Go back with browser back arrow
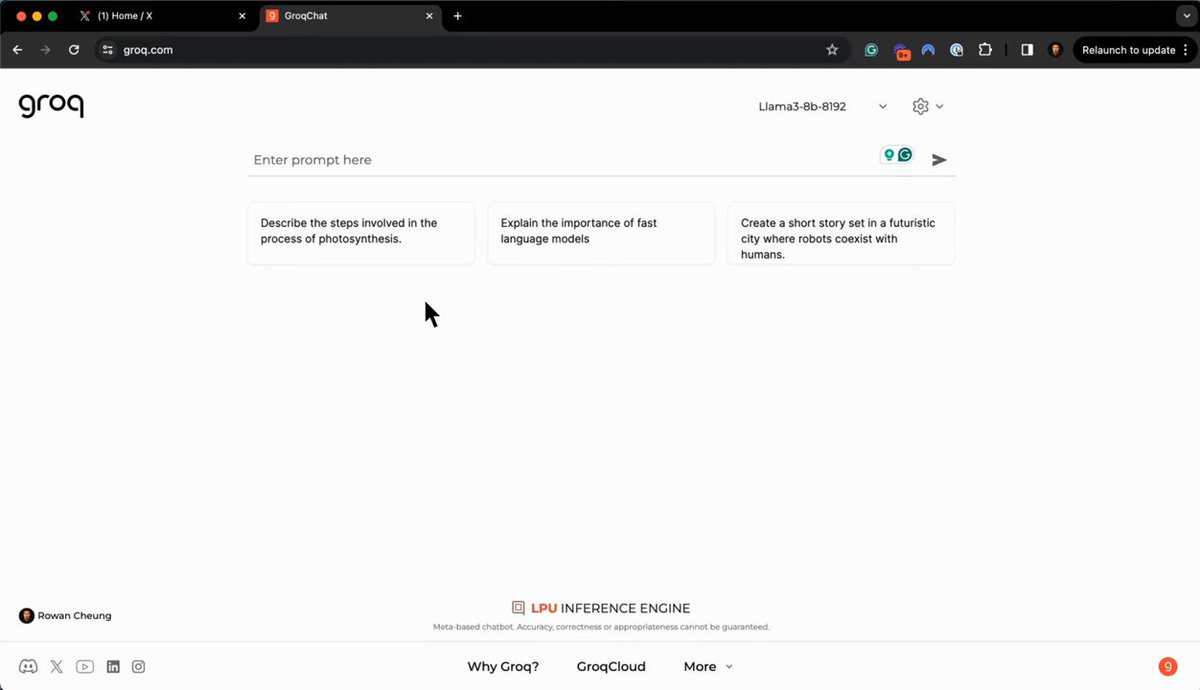Image resolution: width=1200 pixels, height=690 pixels. coord(17,50)
